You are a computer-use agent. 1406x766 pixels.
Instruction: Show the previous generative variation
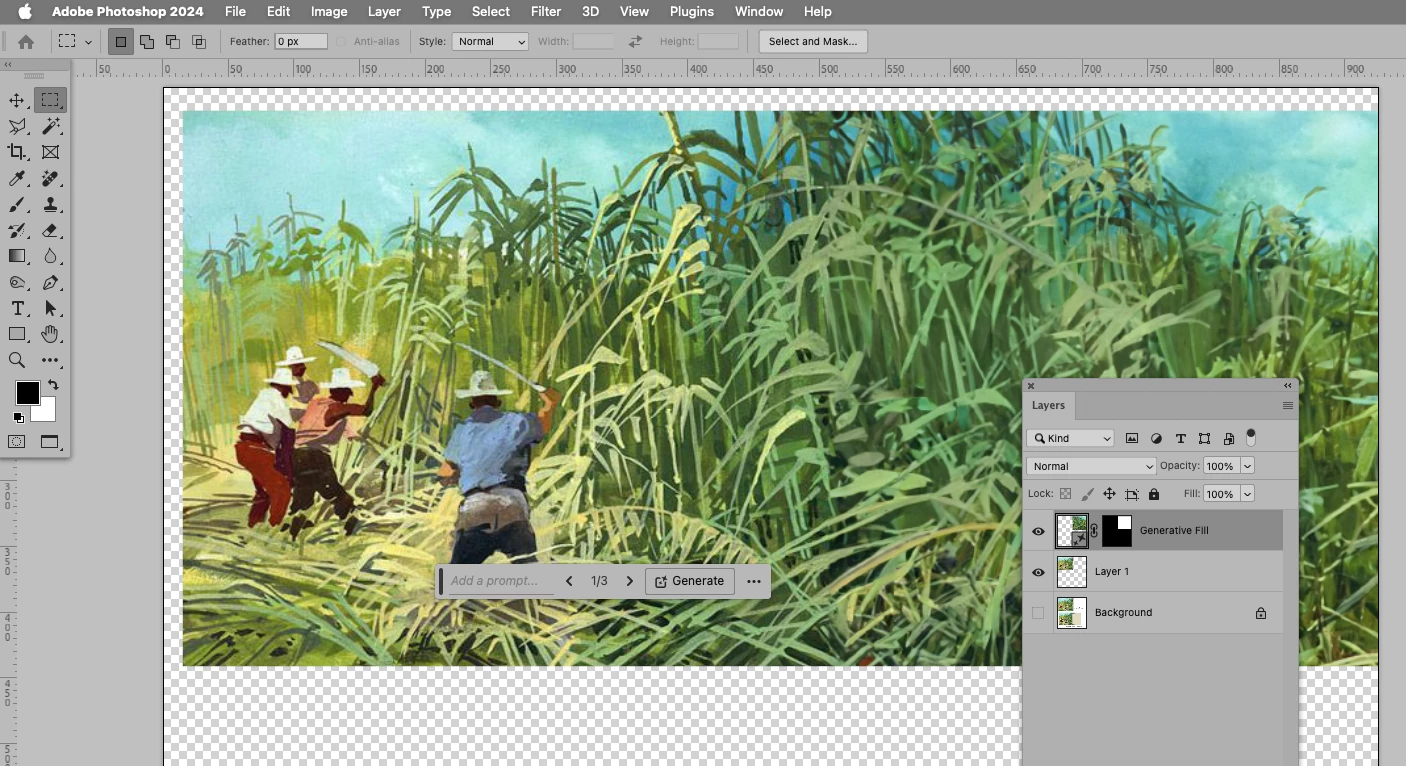pos(569,581)
